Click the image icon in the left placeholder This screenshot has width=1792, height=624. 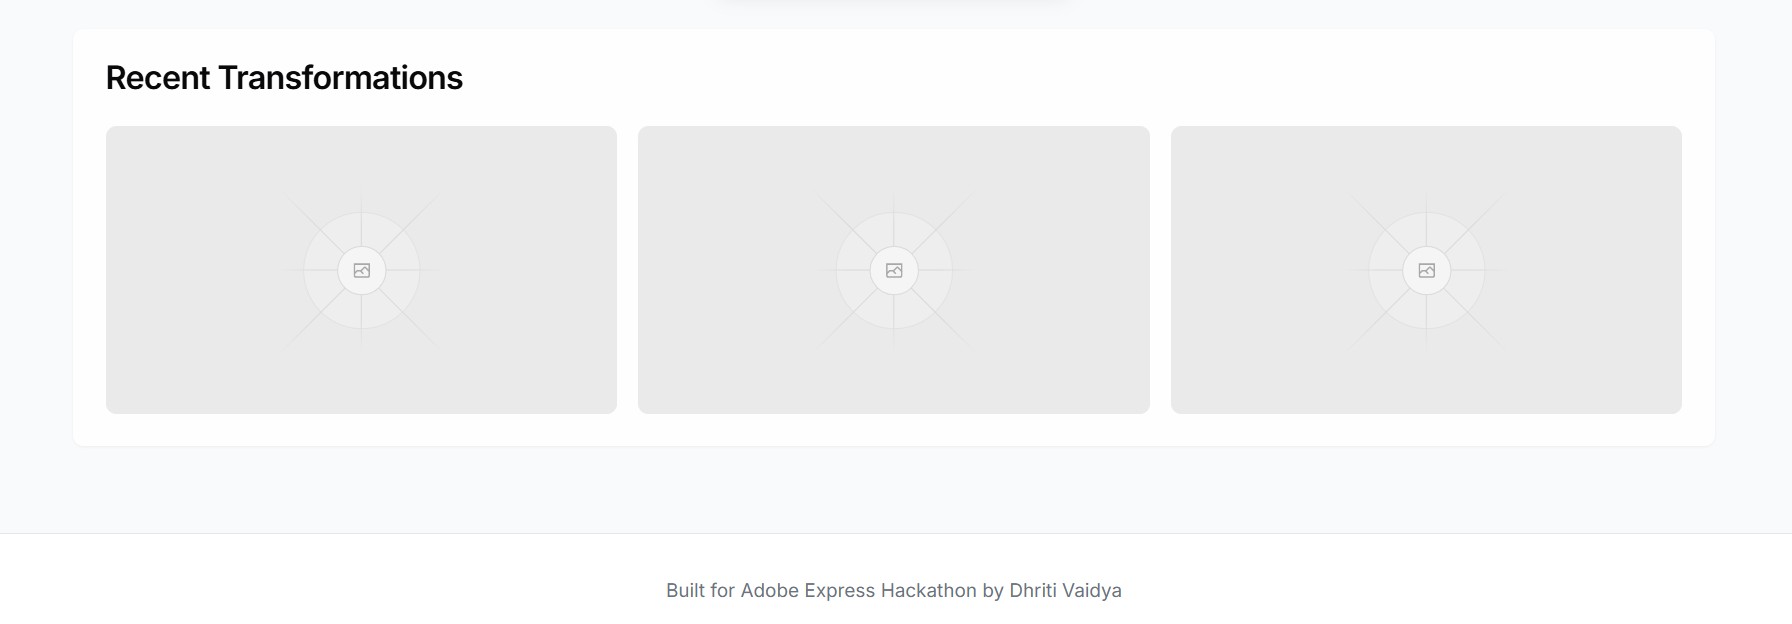[x=362, y=270]
